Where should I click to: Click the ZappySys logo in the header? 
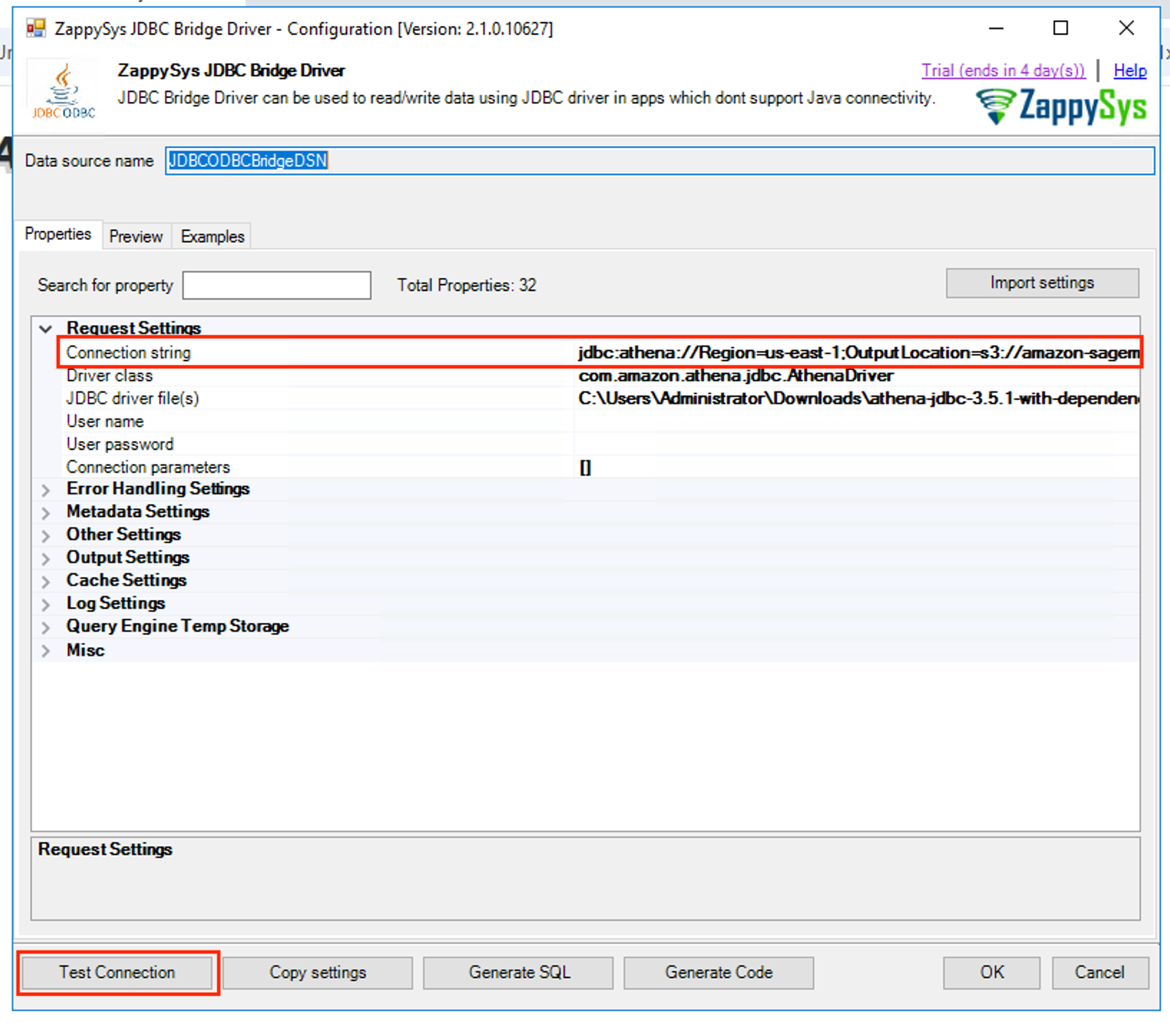(1060, 103)
